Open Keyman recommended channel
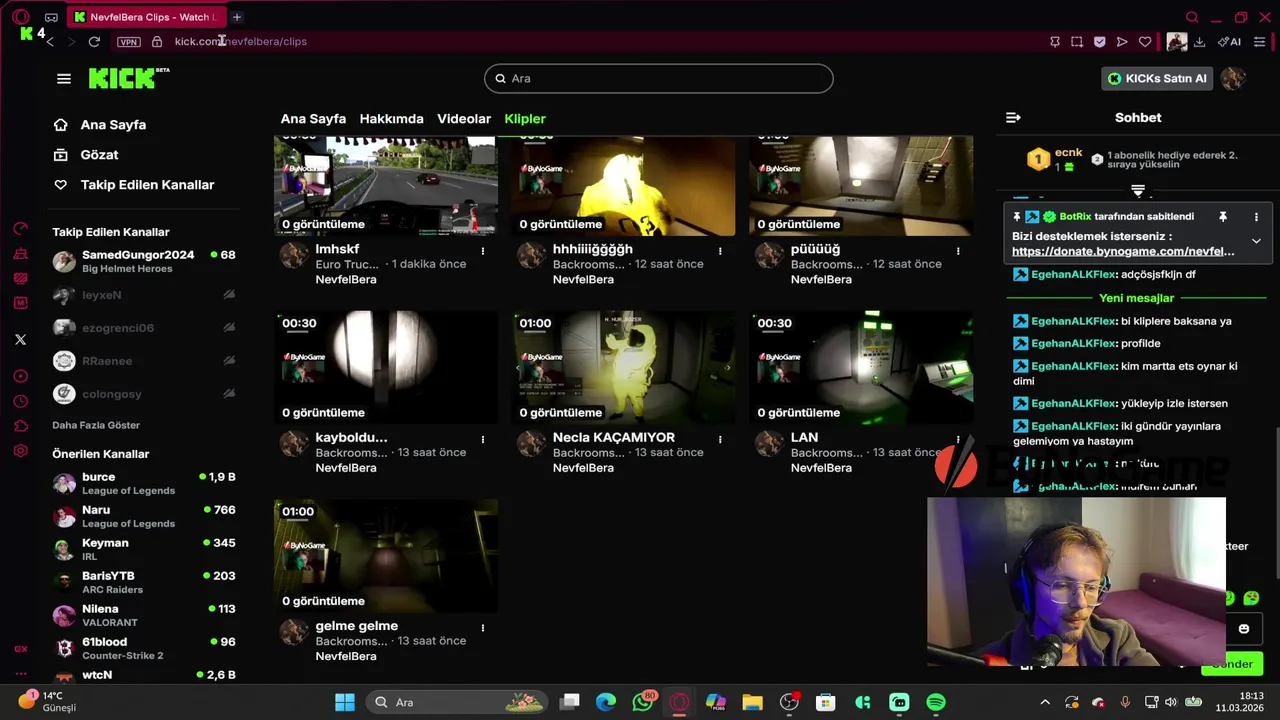Viewport: 1280px width, 720px height. (x=144, y=549)
